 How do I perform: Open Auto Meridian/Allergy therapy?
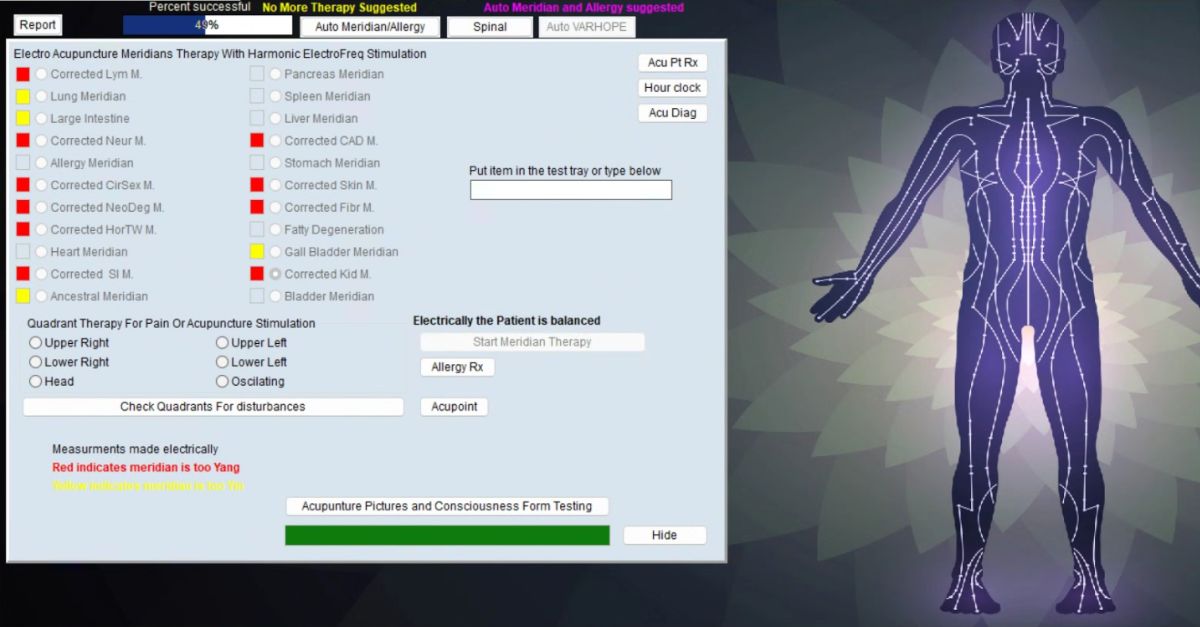(370, 27)
